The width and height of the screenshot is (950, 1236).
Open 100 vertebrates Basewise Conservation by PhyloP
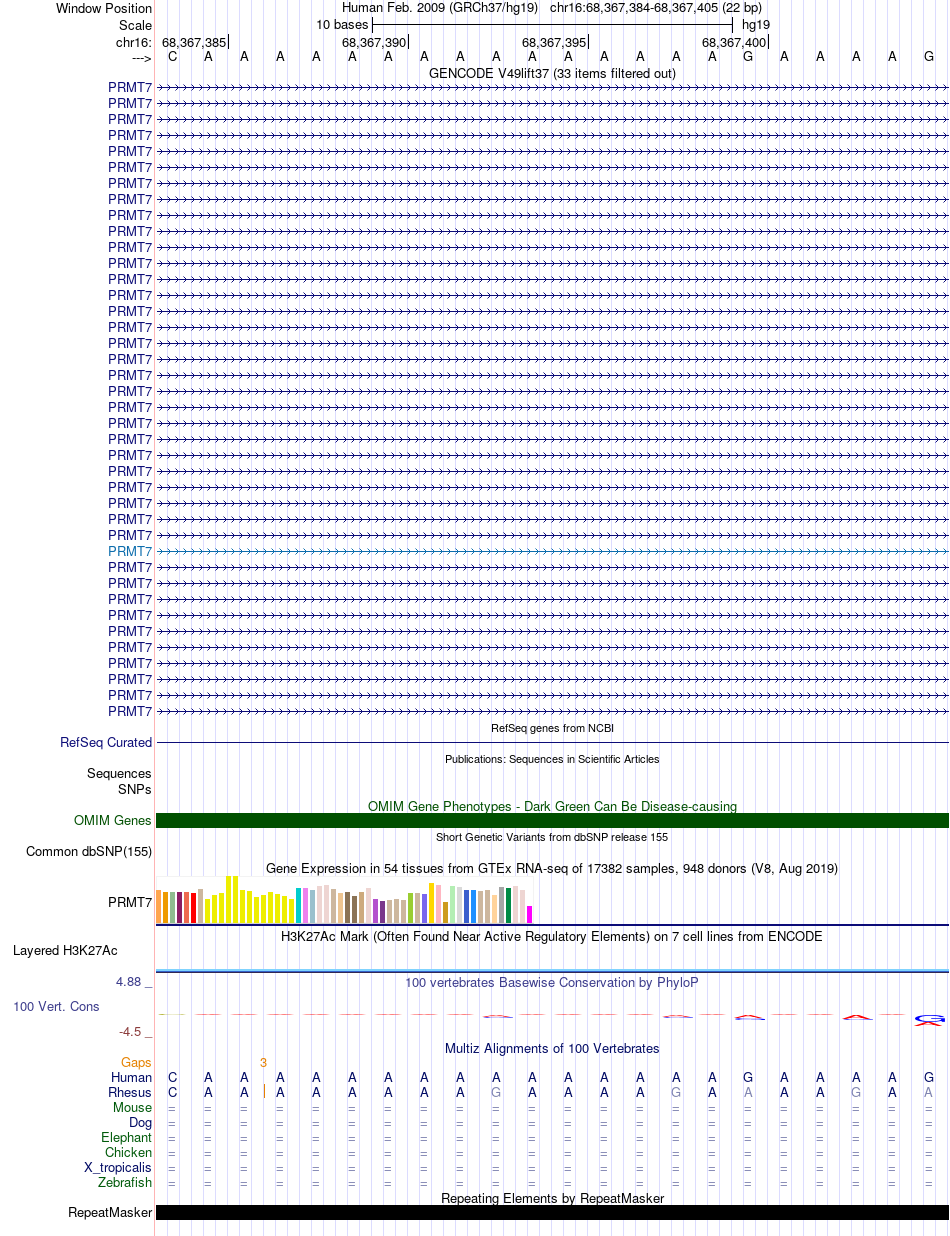(552, 983)
